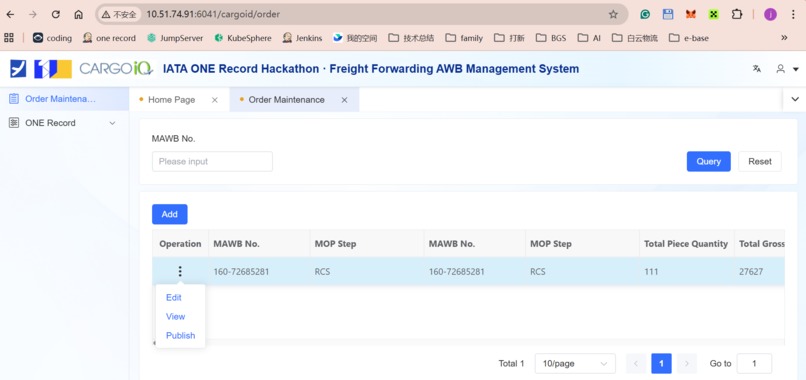
Task: Open the AI bookmark folder
Action: [589, 38]
